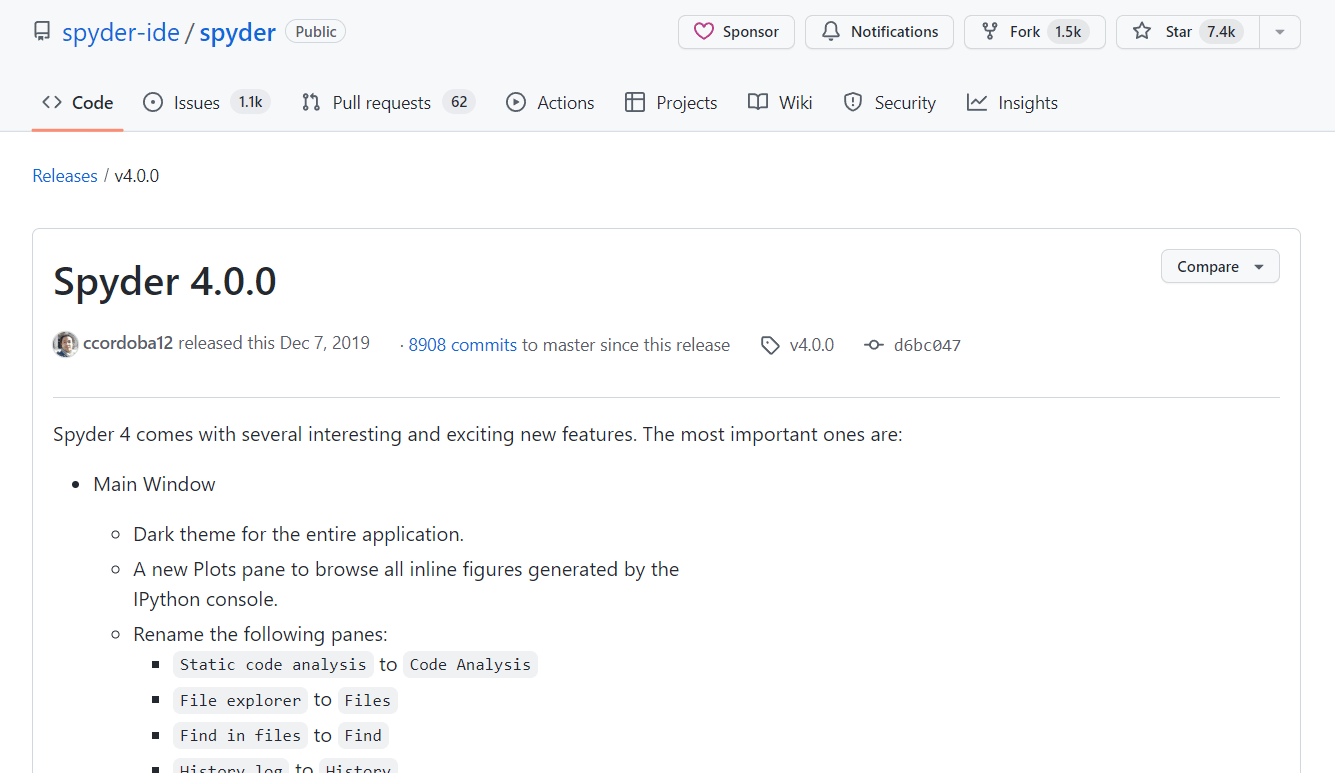Click the Main Window list item
Screen dimensions: 1335x773
[x=154, y=484]
